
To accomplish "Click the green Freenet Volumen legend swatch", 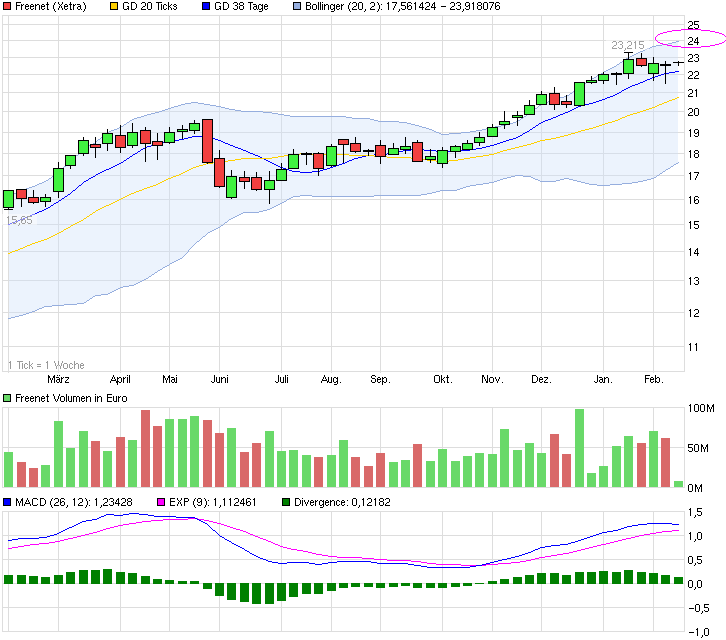I will point(7,398).
